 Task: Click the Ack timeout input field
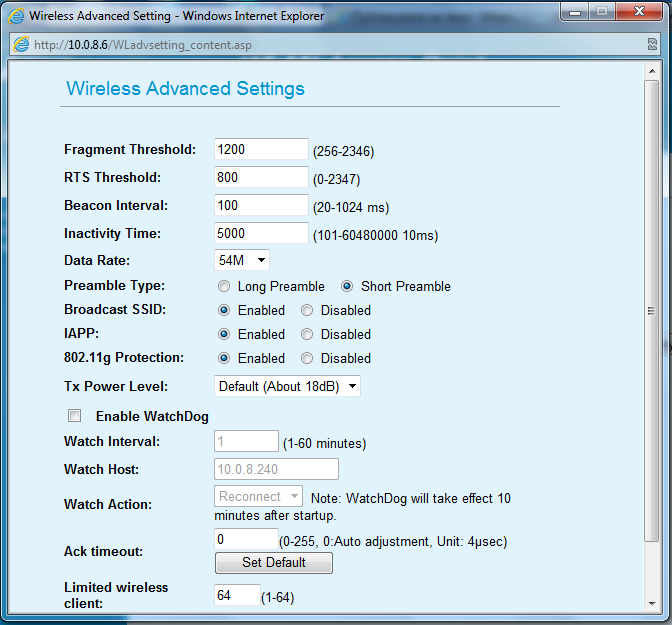tap(245, 539)
